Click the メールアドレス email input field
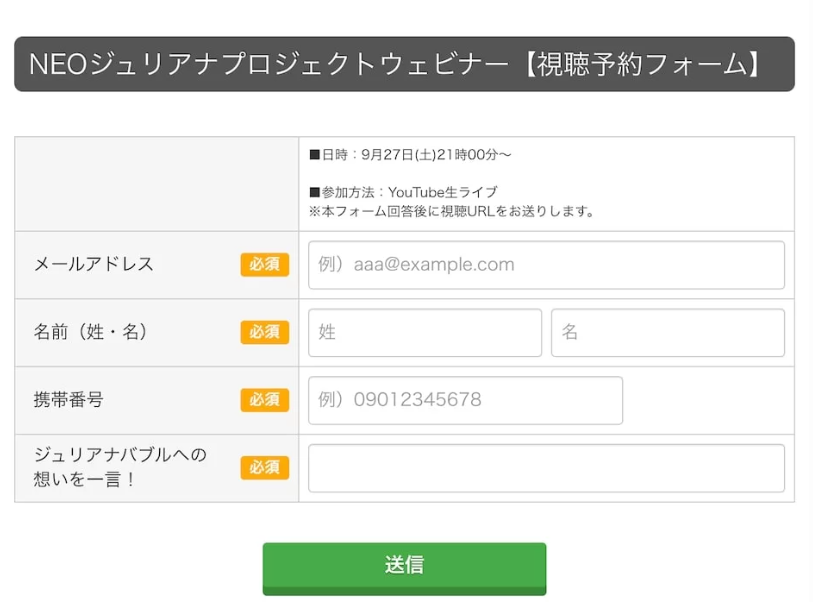Image resolution: width=813 pixels, height=602 pixels. tap(546, 265)
